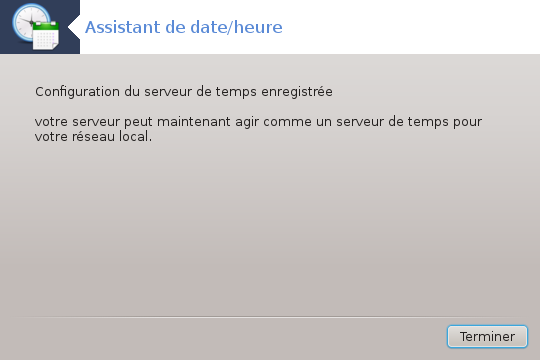This screenshot has height=360, width=540.
Task: Click the word 'heure' in the title
Action: [258, 27]
